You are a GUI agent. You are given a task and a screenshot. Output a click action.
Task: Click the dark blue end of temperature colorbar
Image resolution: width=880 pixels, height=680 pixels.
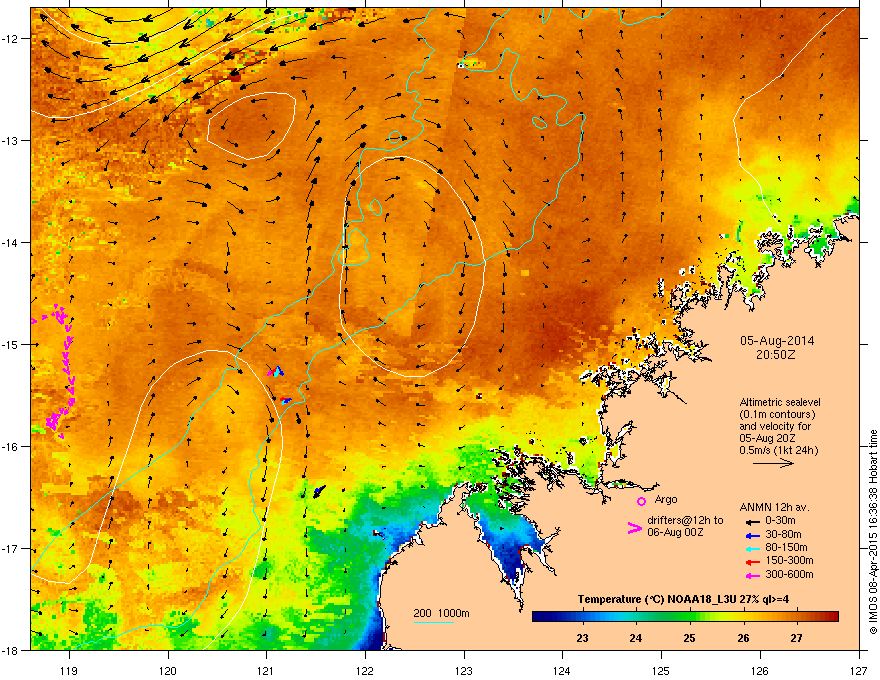pos(539,617)
